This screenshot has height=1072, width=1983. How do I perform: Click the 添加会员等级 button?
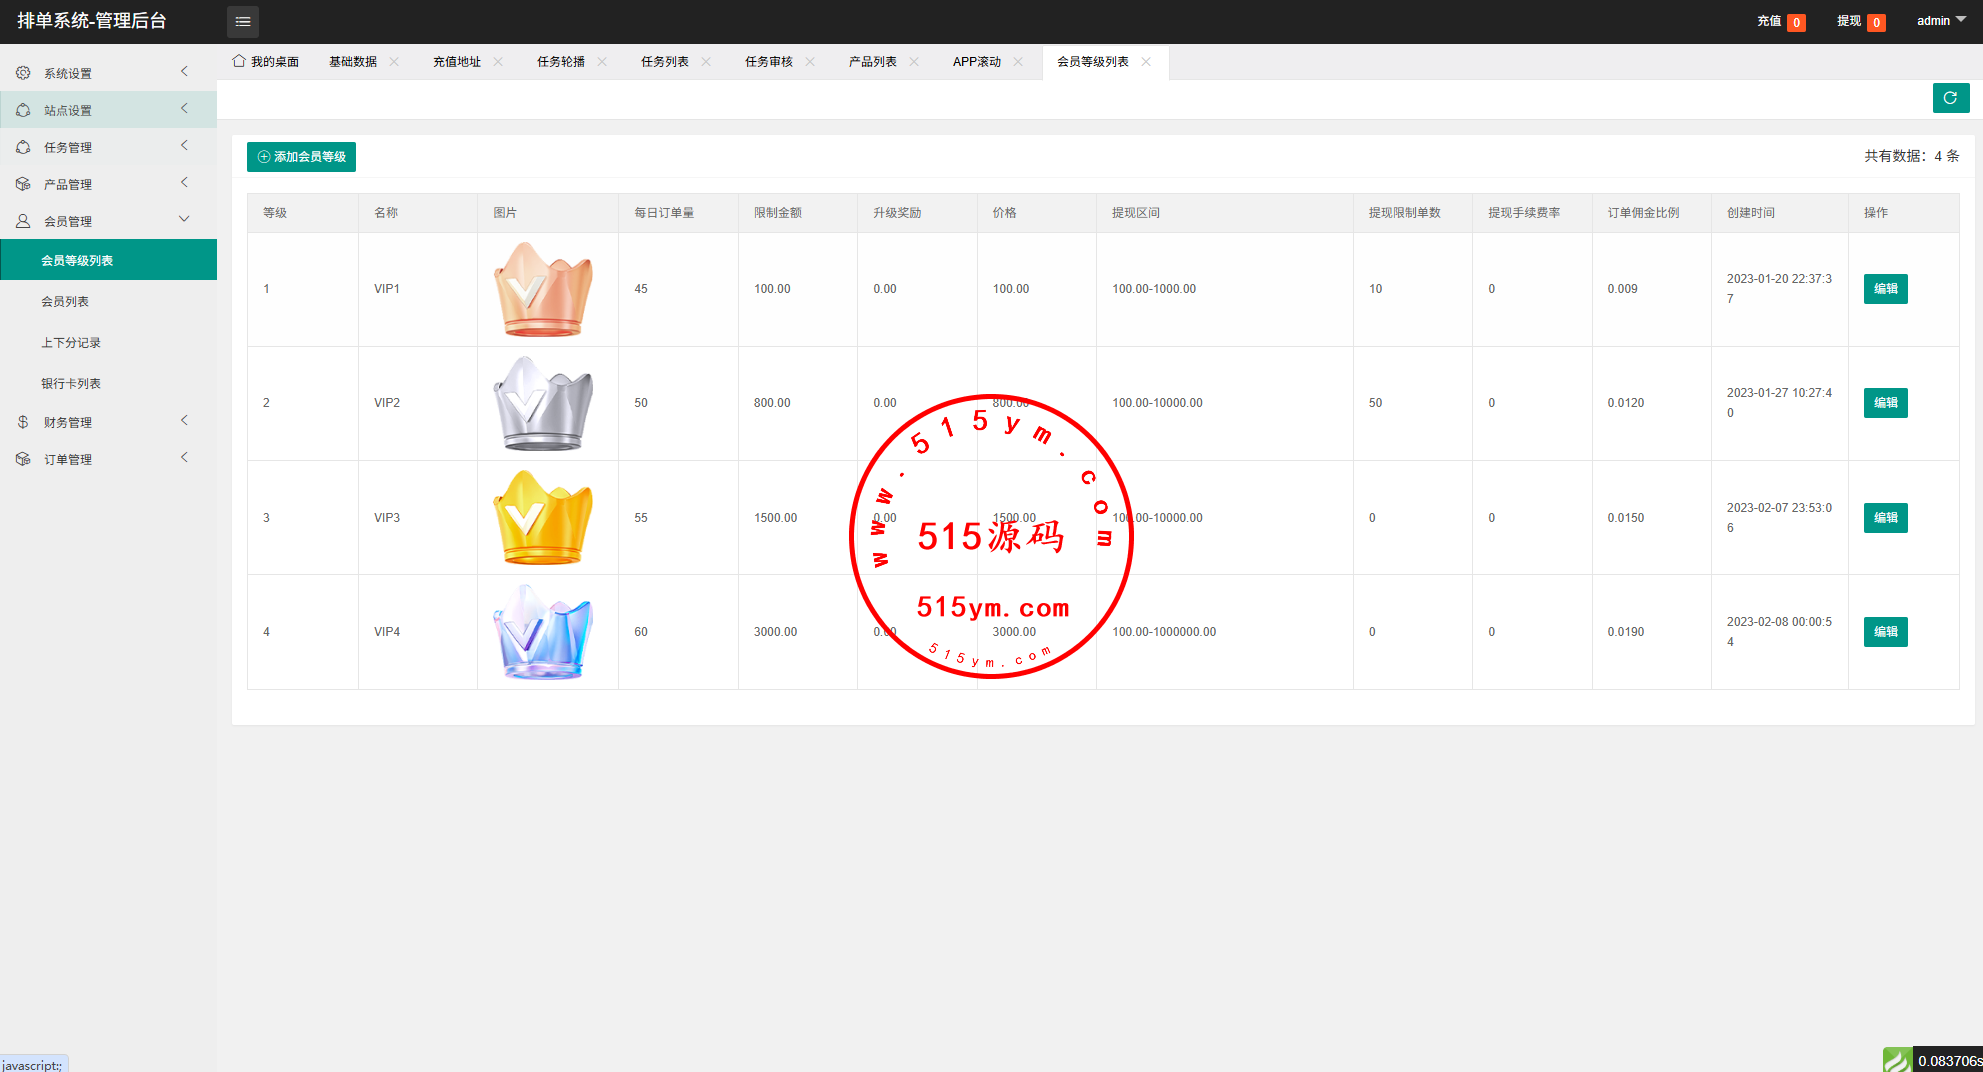301,157
